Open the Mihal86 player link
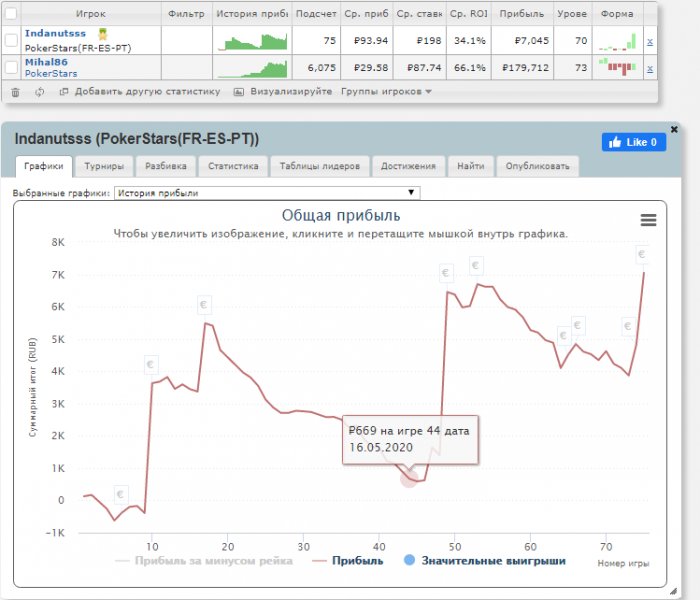700x600 pixels. (x=46, y=62)
